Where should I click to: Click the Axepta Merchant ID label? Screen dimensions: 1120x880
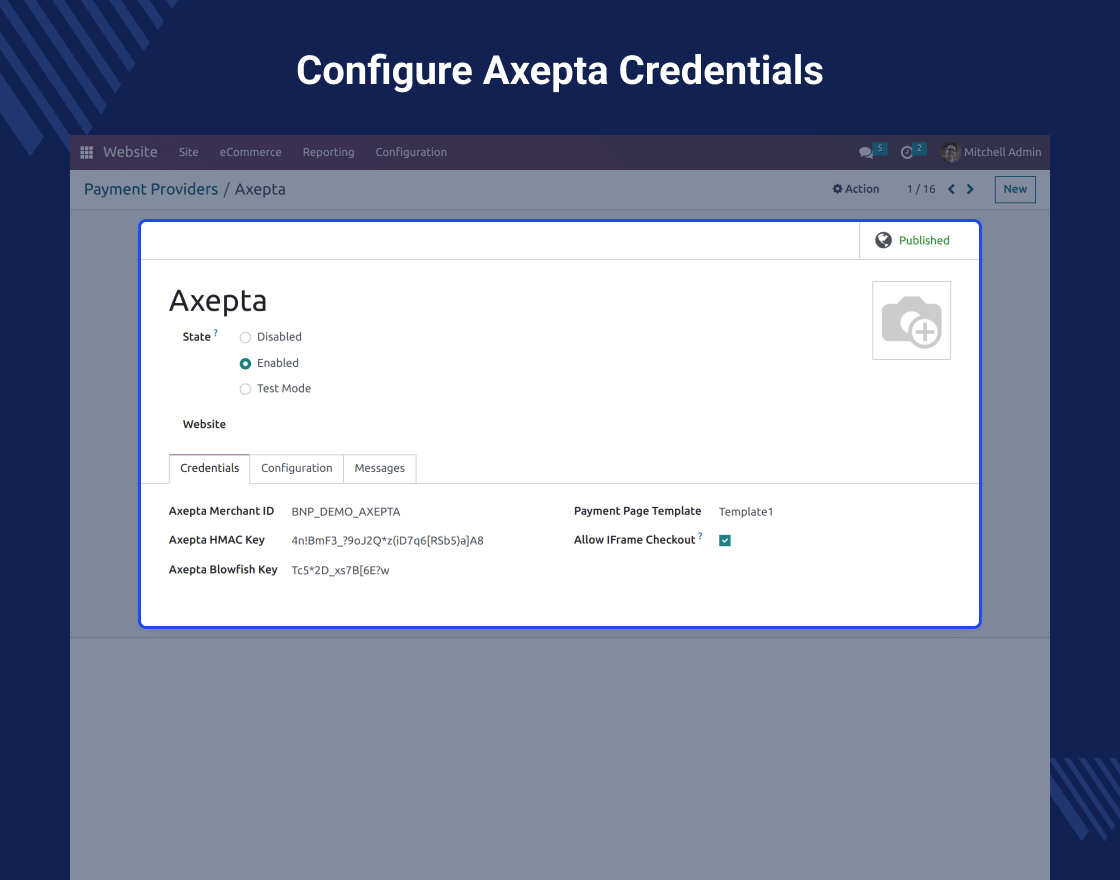[x=221, y=511]
